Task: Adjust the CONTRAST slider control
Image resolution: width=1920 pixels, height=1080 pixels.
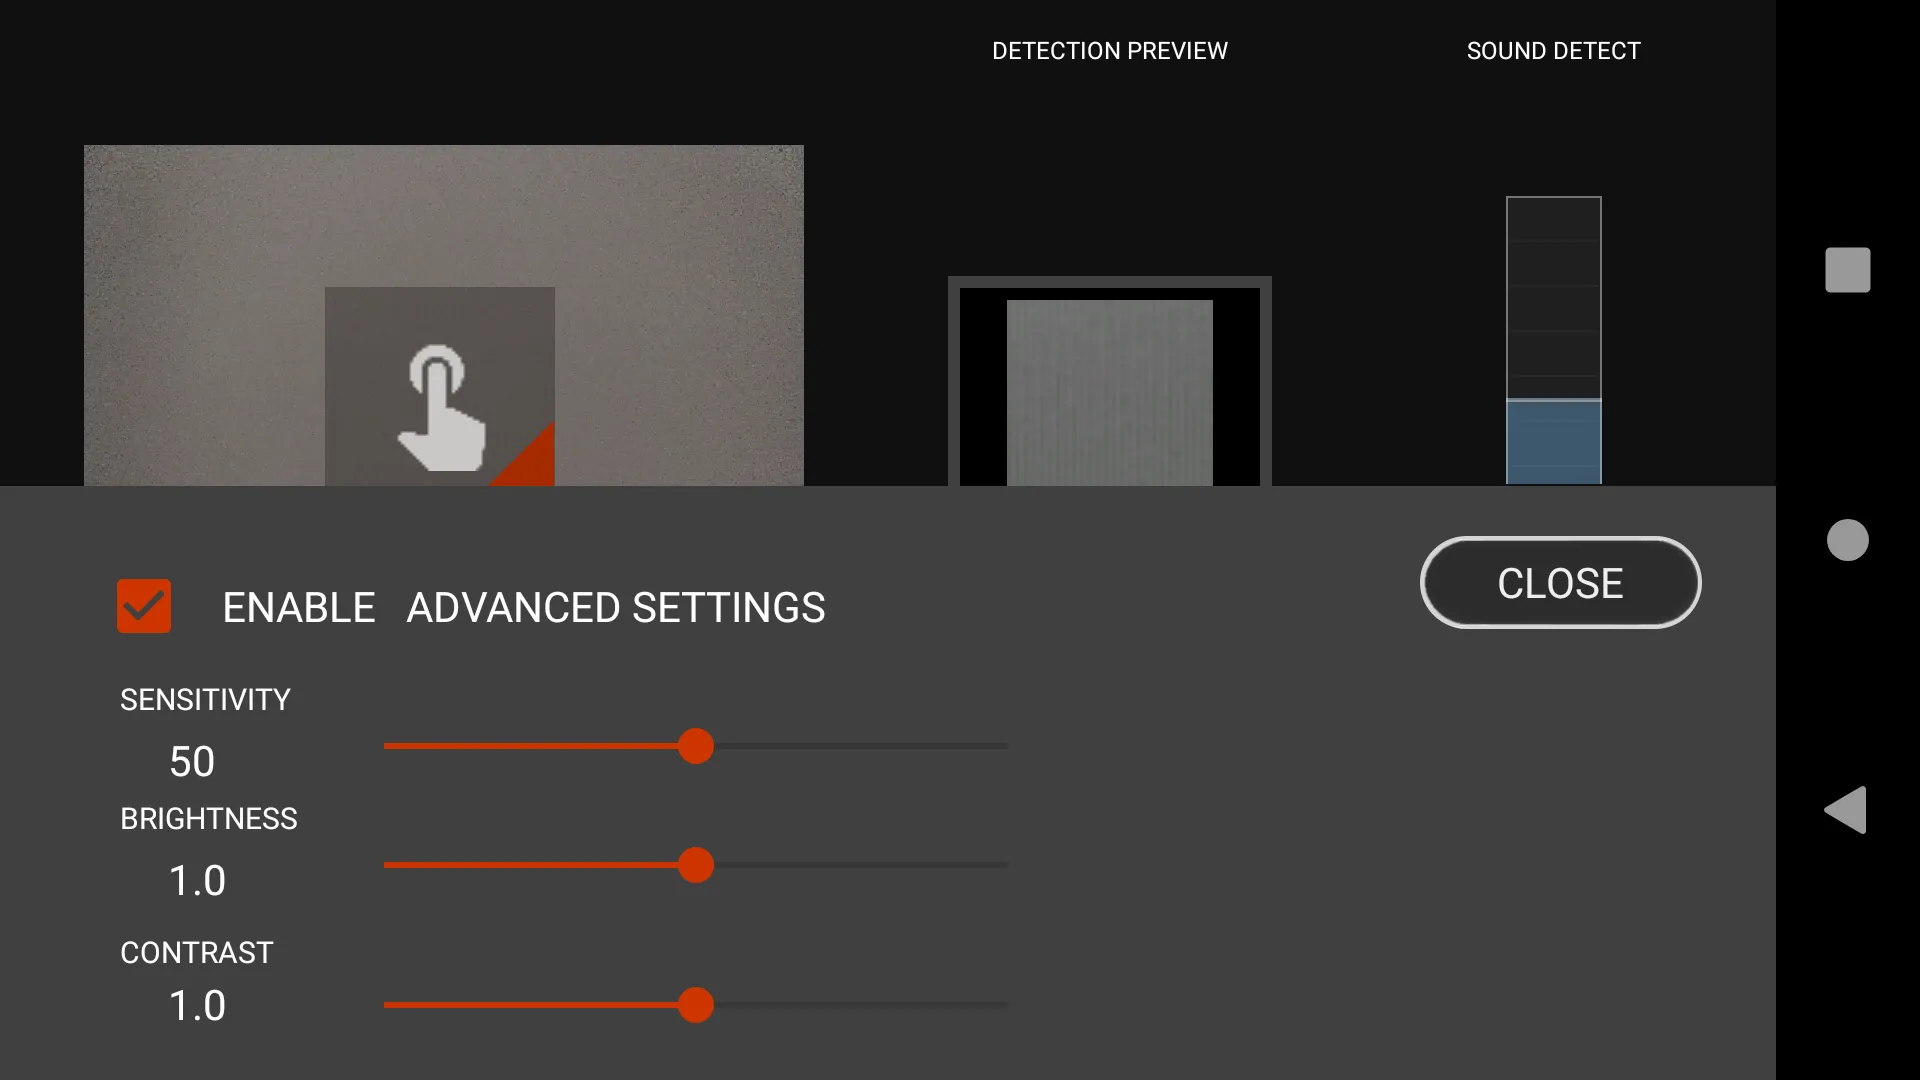Action: (x=695, y=1005)
